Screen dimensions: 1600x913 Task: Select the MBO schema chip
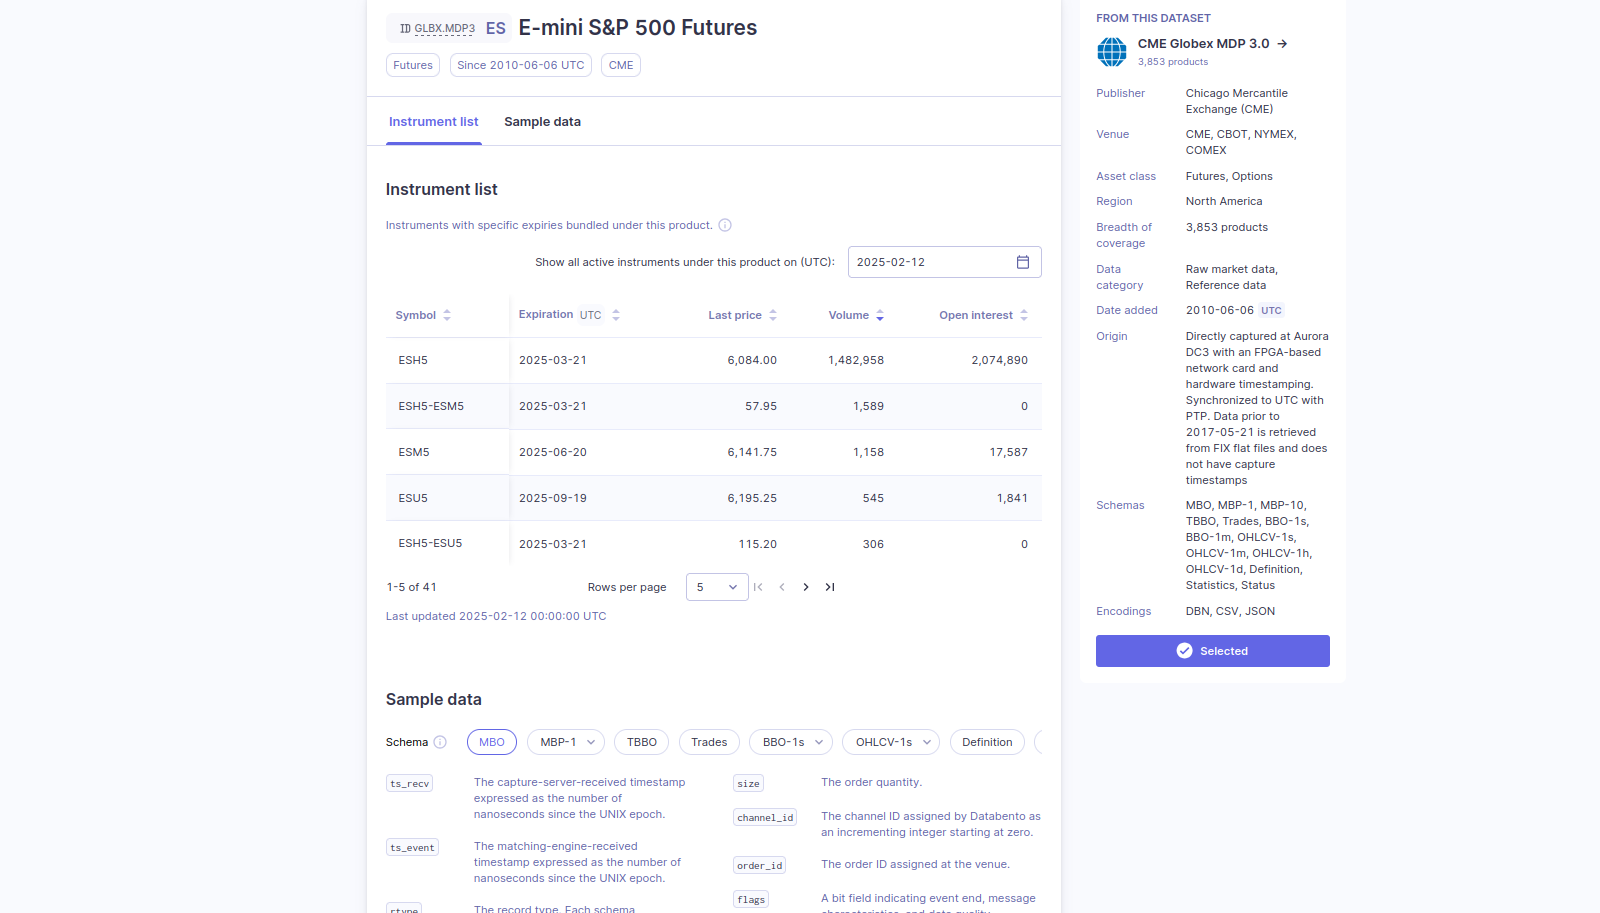click(x=491, y=742)
